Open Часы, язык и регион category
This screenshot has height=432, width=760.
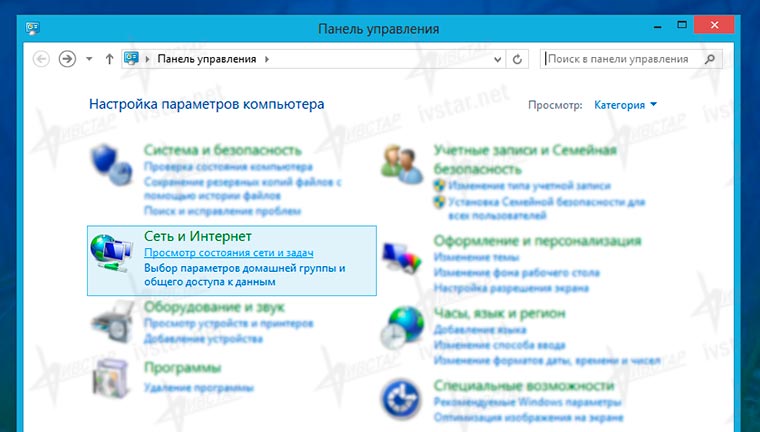pyautogui.click(x=499, y=313)
